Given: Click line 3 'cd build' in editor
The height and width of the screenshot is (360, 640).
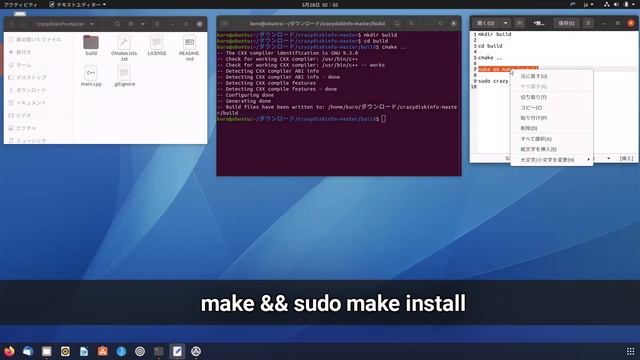Looking at the screenshot, I should point(490,46).
